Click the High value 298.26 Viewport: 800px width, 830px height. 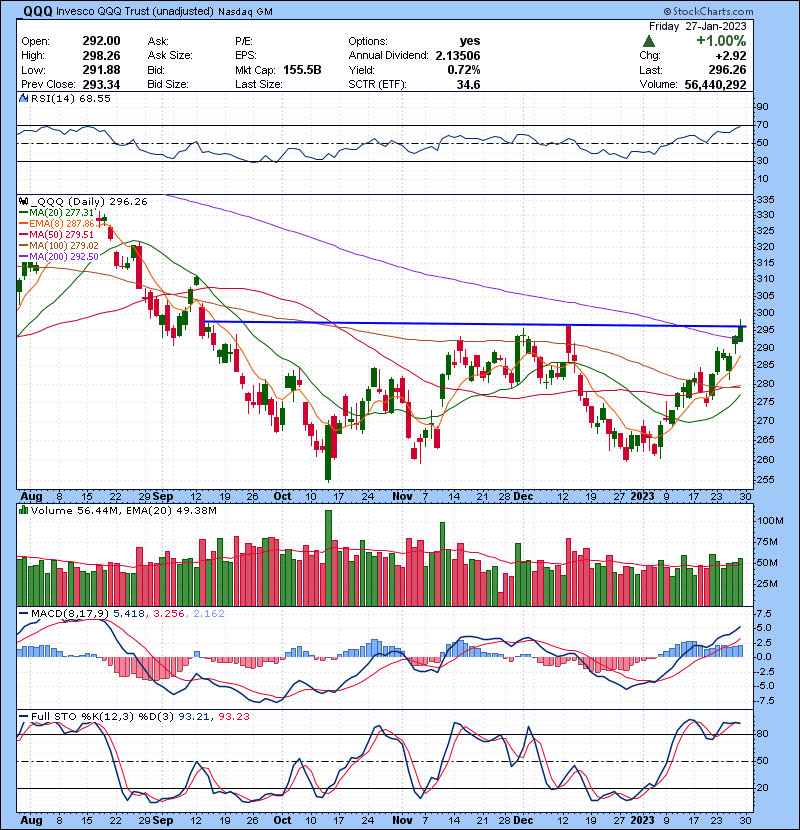(x=101, y=56)
